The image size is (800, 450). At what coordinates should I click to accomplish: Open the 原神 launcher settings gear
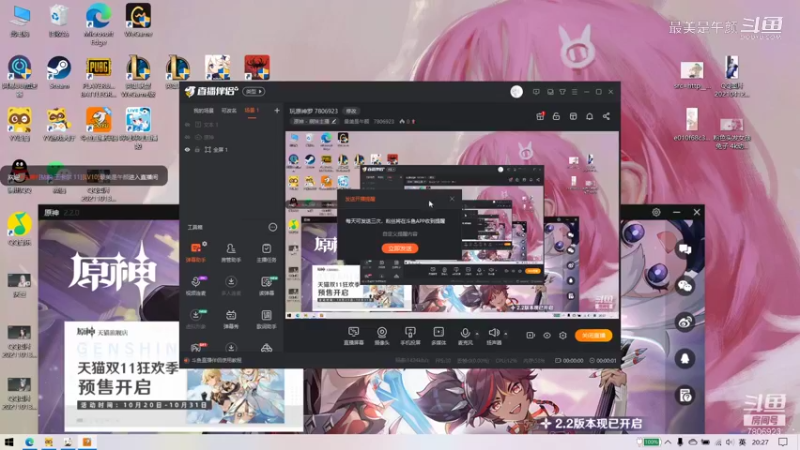click(x=656, y=212)
